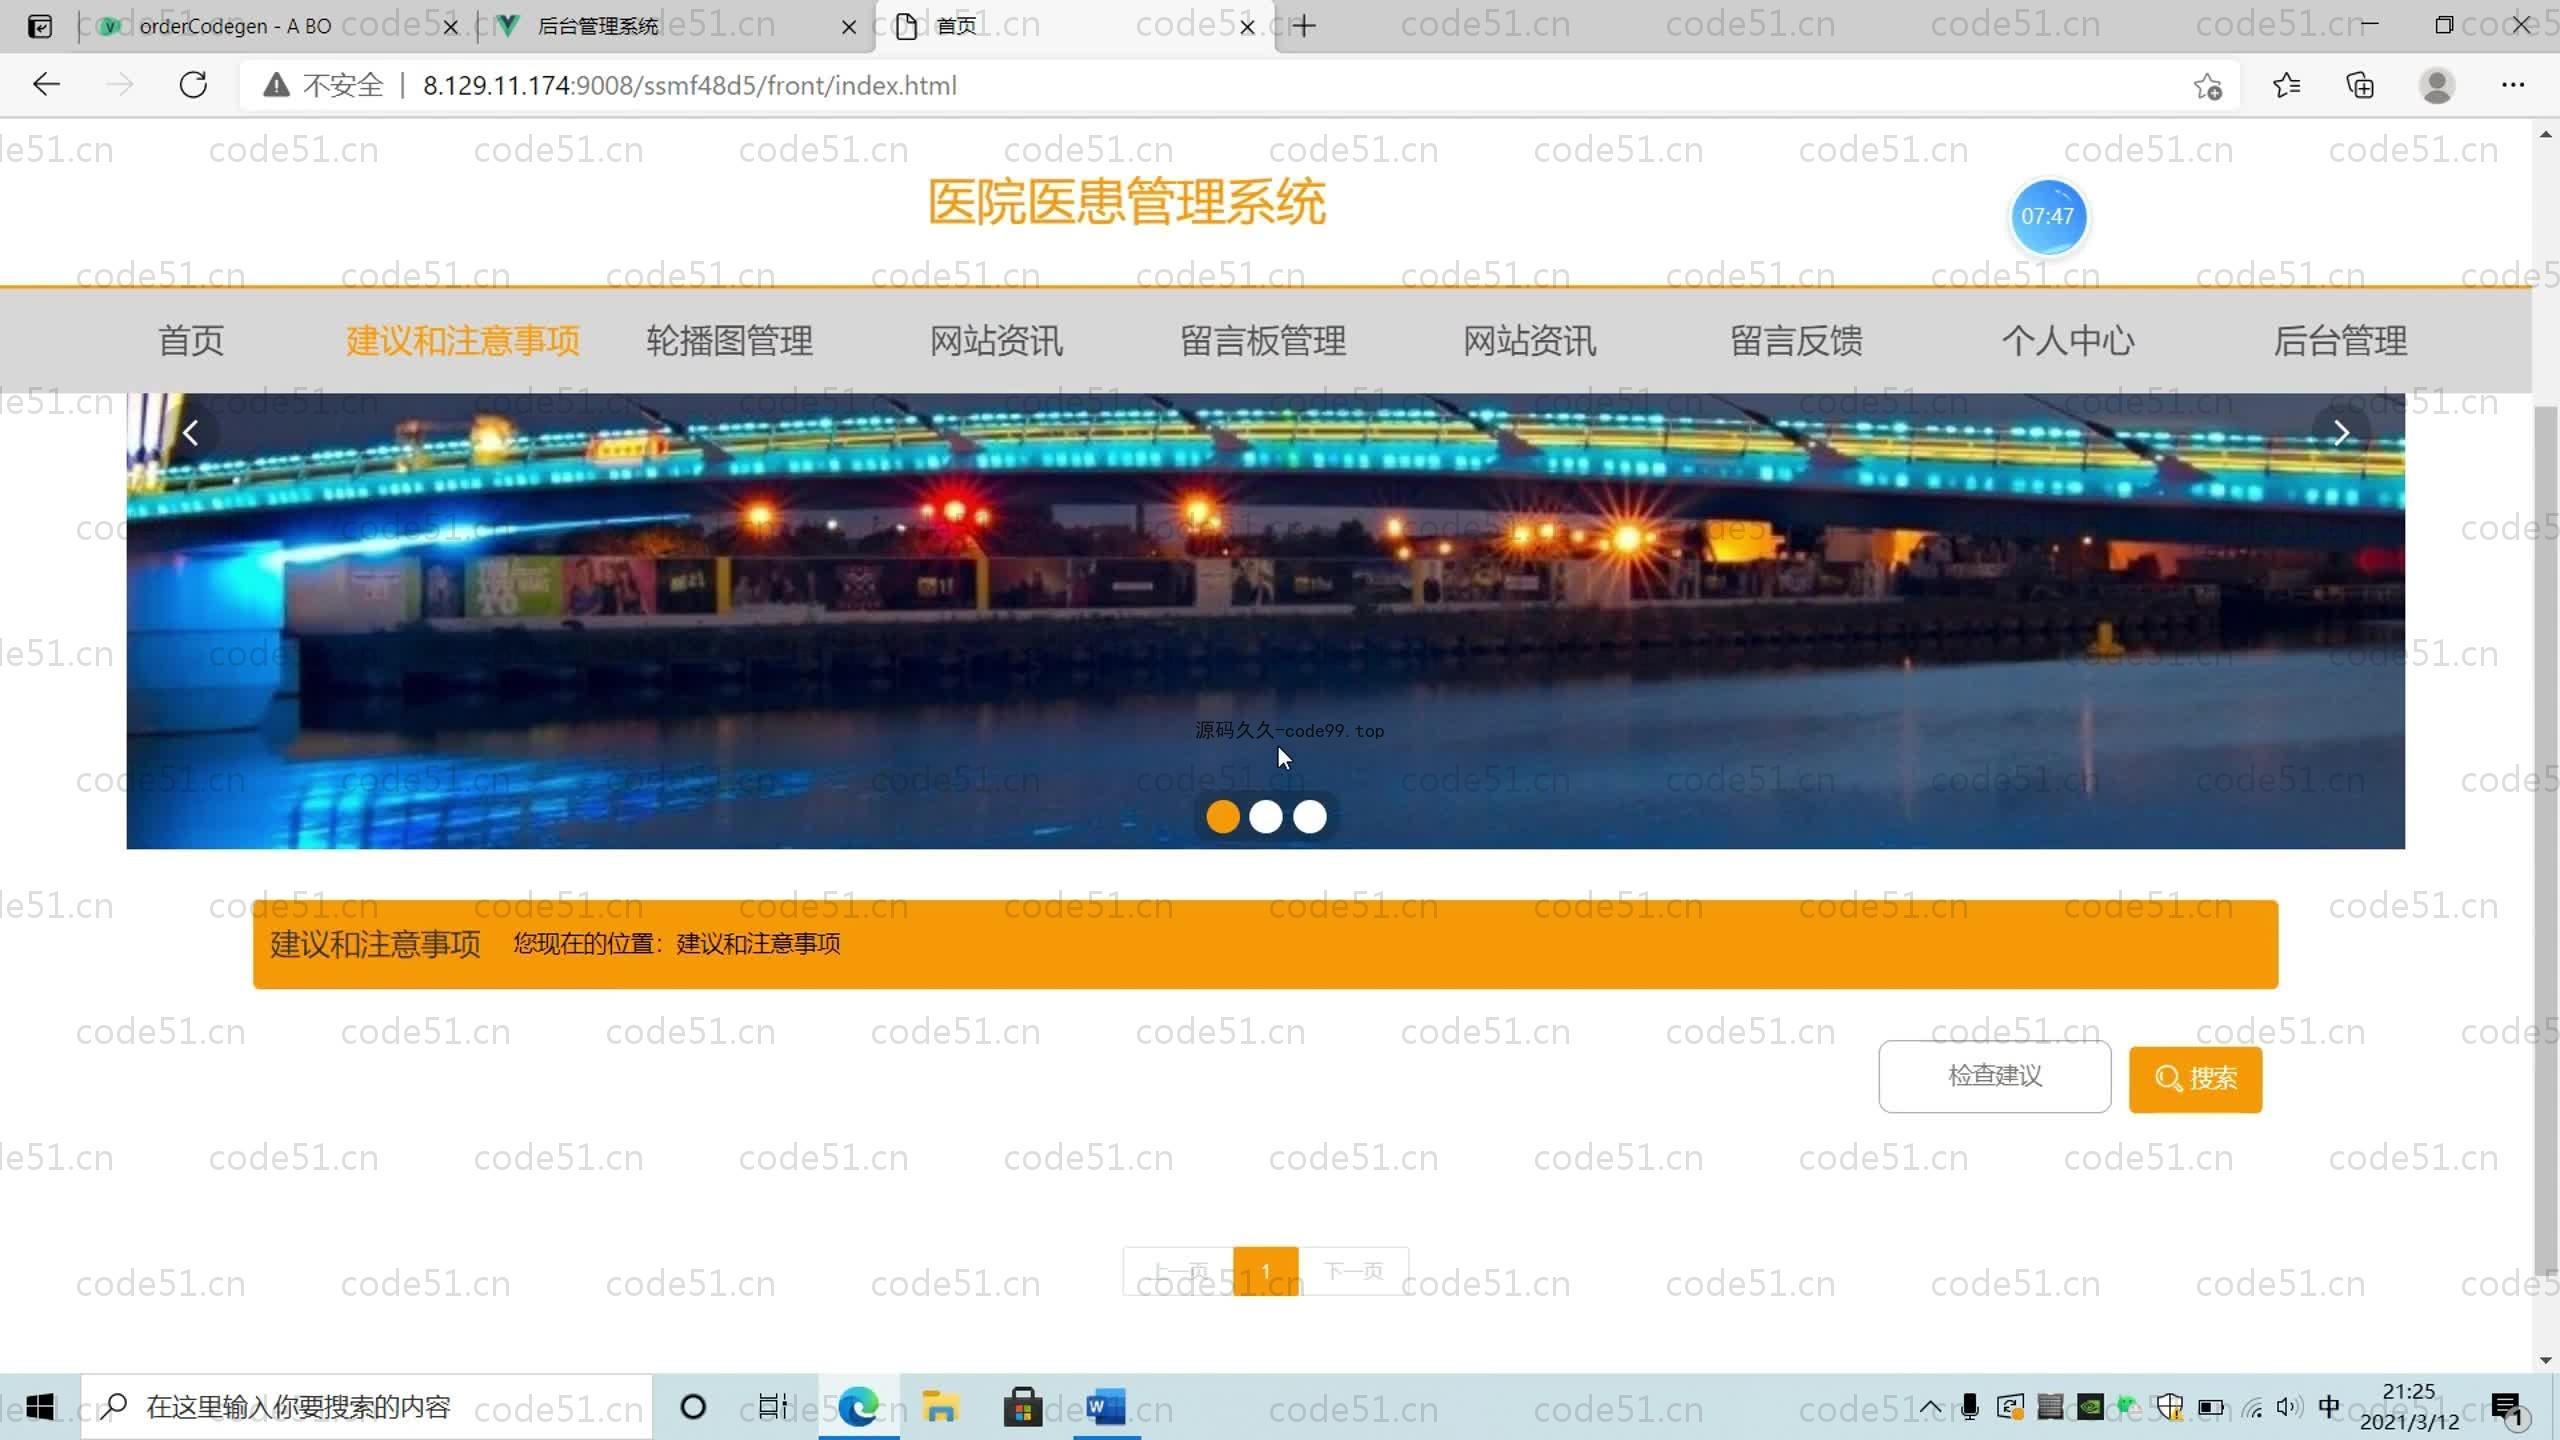Viewport: 2560px width, 1440px height.
Task: Show next carousel slide arrow
Action: (x=2341, y=433)
